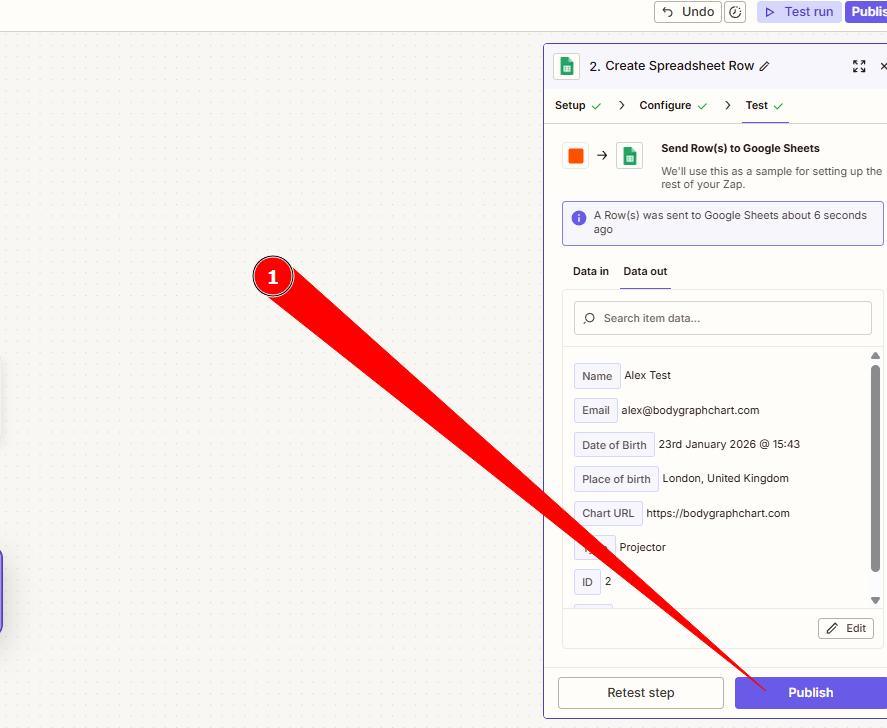Screen dimensions: 887x728
Task: Click the orange trigger app icon
Action: [x=576, y=155]
